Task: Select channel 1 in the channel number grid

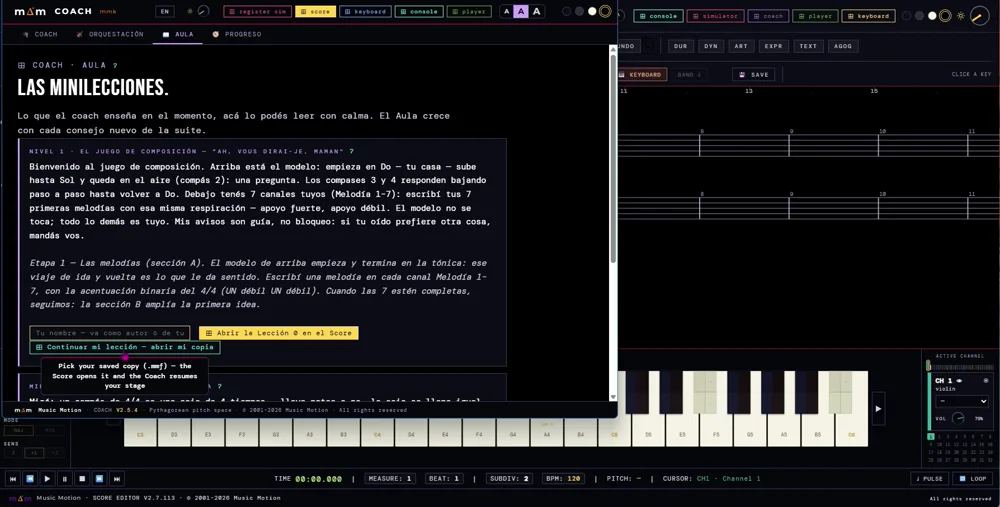Action: [930, 437]
